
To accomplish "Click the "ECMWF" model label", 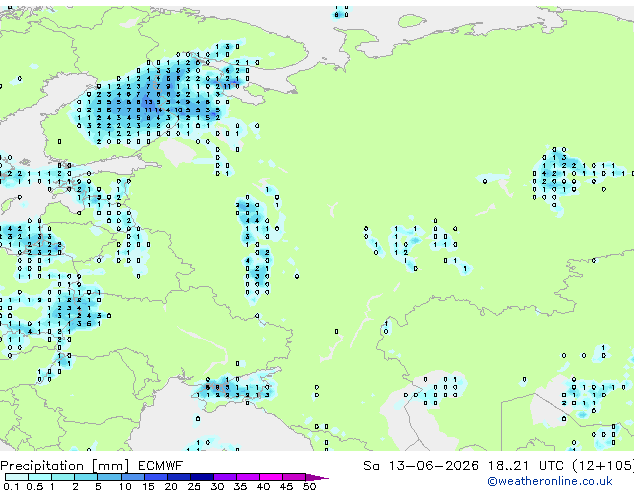I will [x=161, y=466].
